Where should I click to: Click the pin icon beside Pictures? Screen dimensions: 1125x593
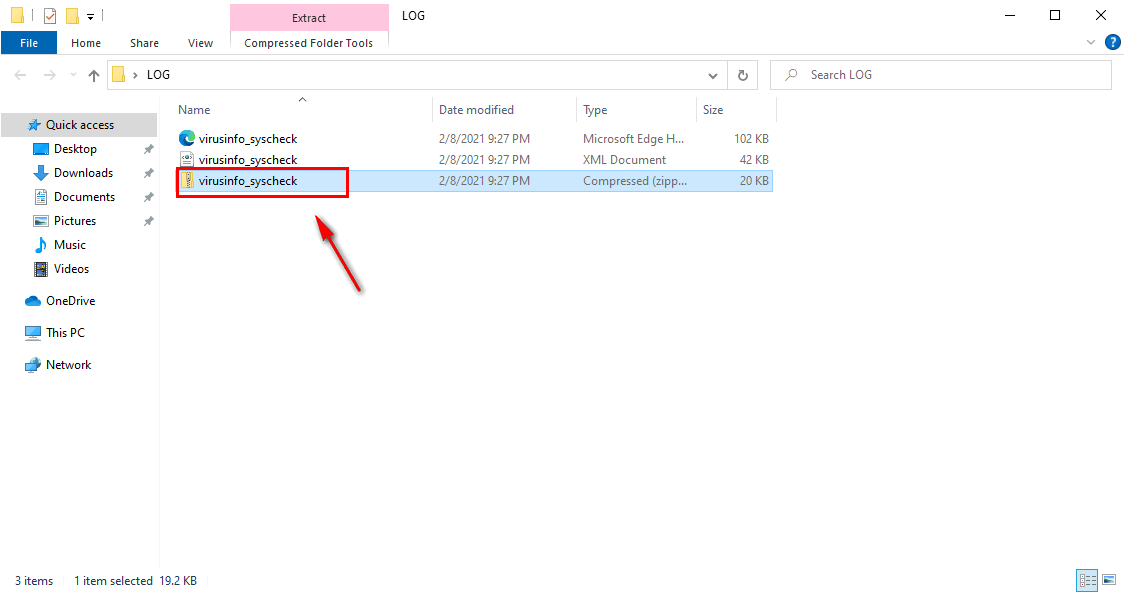pyautogui.click(x=149, y=221)
